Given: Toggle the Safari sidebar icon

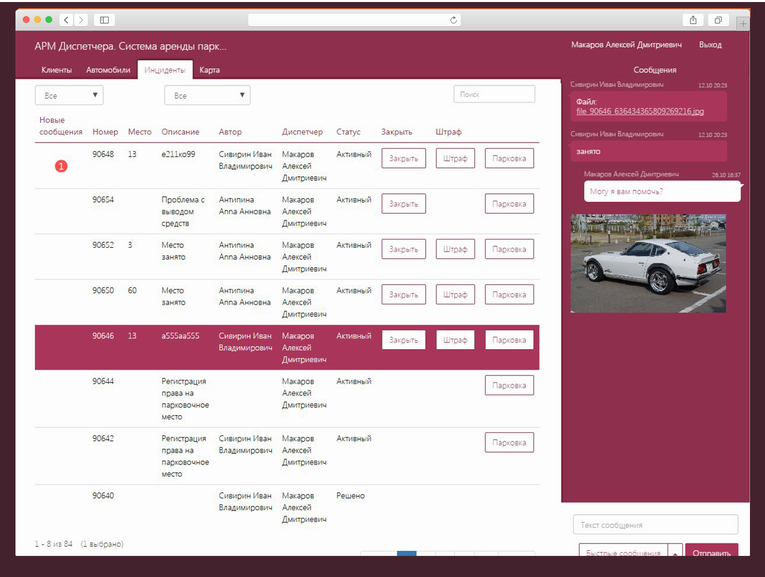Looking at the screenshot, I should click(x=104, y=20).
